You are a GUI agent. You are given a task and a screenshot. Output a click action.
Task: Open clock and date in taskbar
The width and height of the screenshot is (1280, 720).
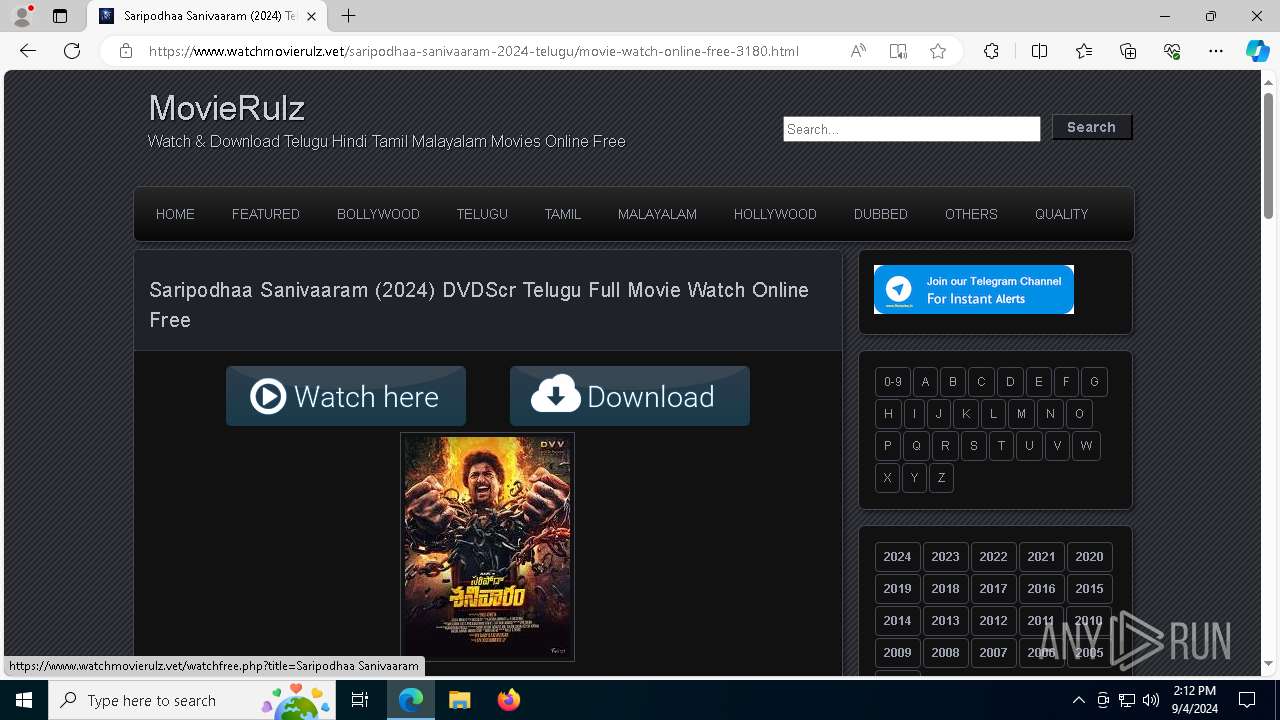tap(1194, 700)
